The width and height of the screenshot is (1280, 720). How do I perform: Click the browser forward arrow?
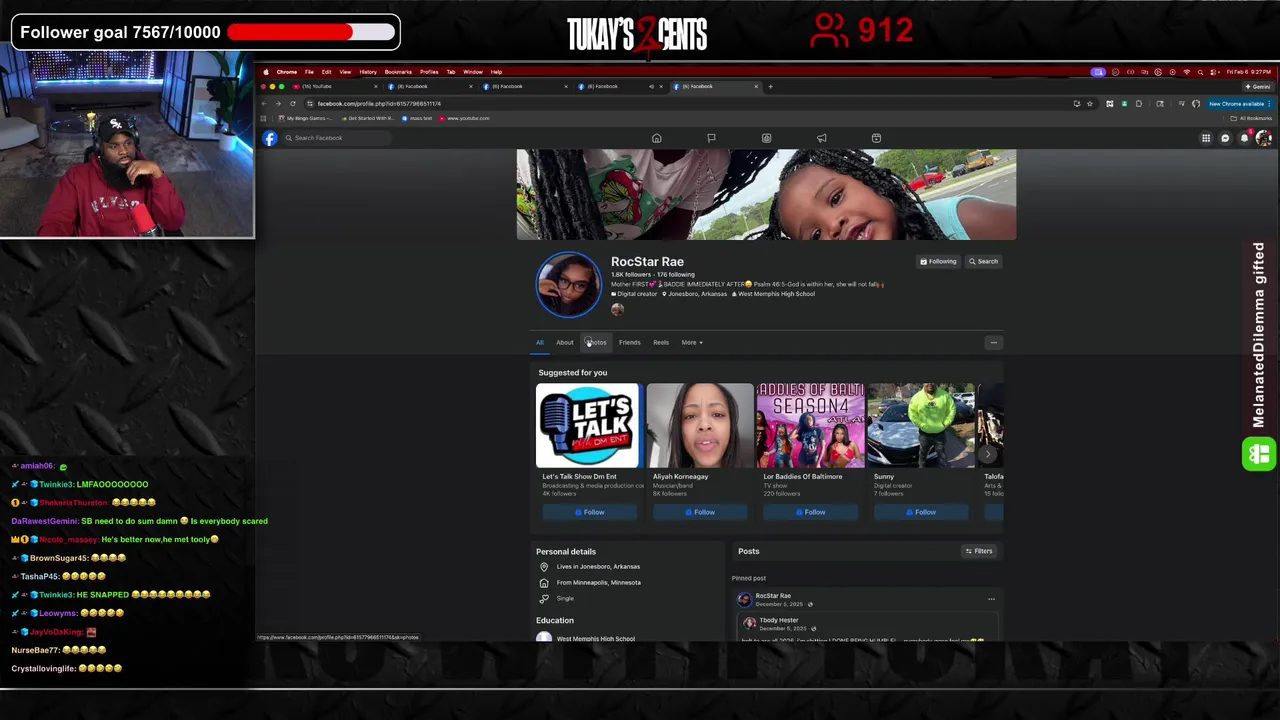tap(279, 104)
